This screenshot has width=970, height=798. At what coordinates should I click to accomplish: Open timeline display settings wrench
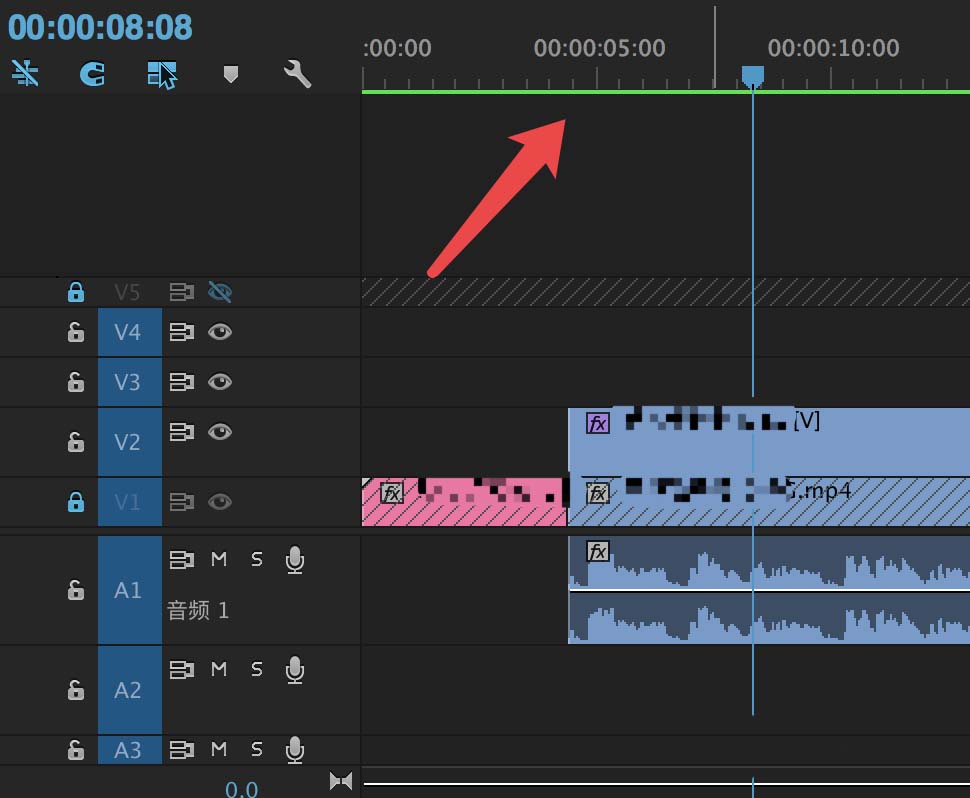(298, 74)
